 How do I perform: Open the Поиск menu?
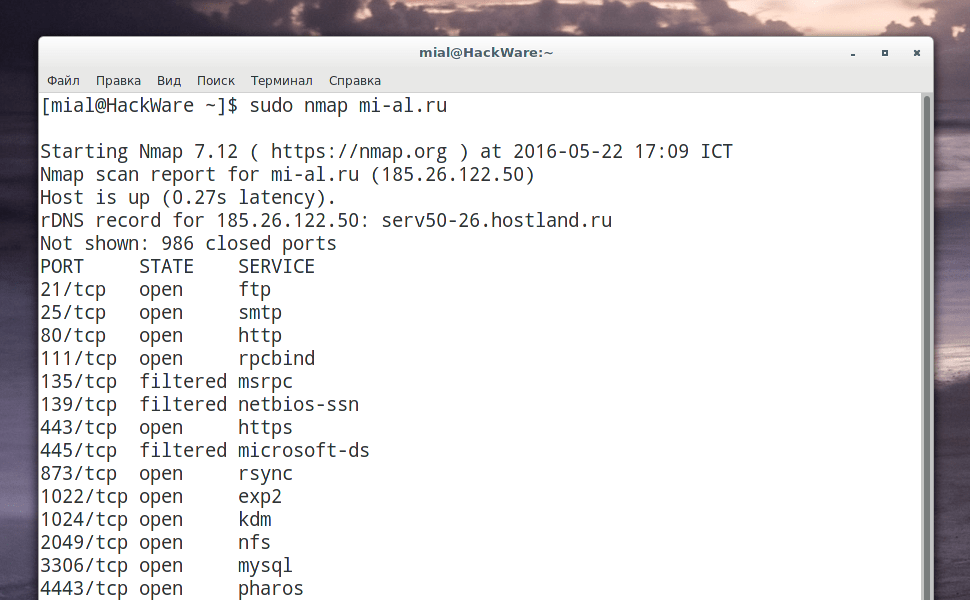click(x=216, y=80)
